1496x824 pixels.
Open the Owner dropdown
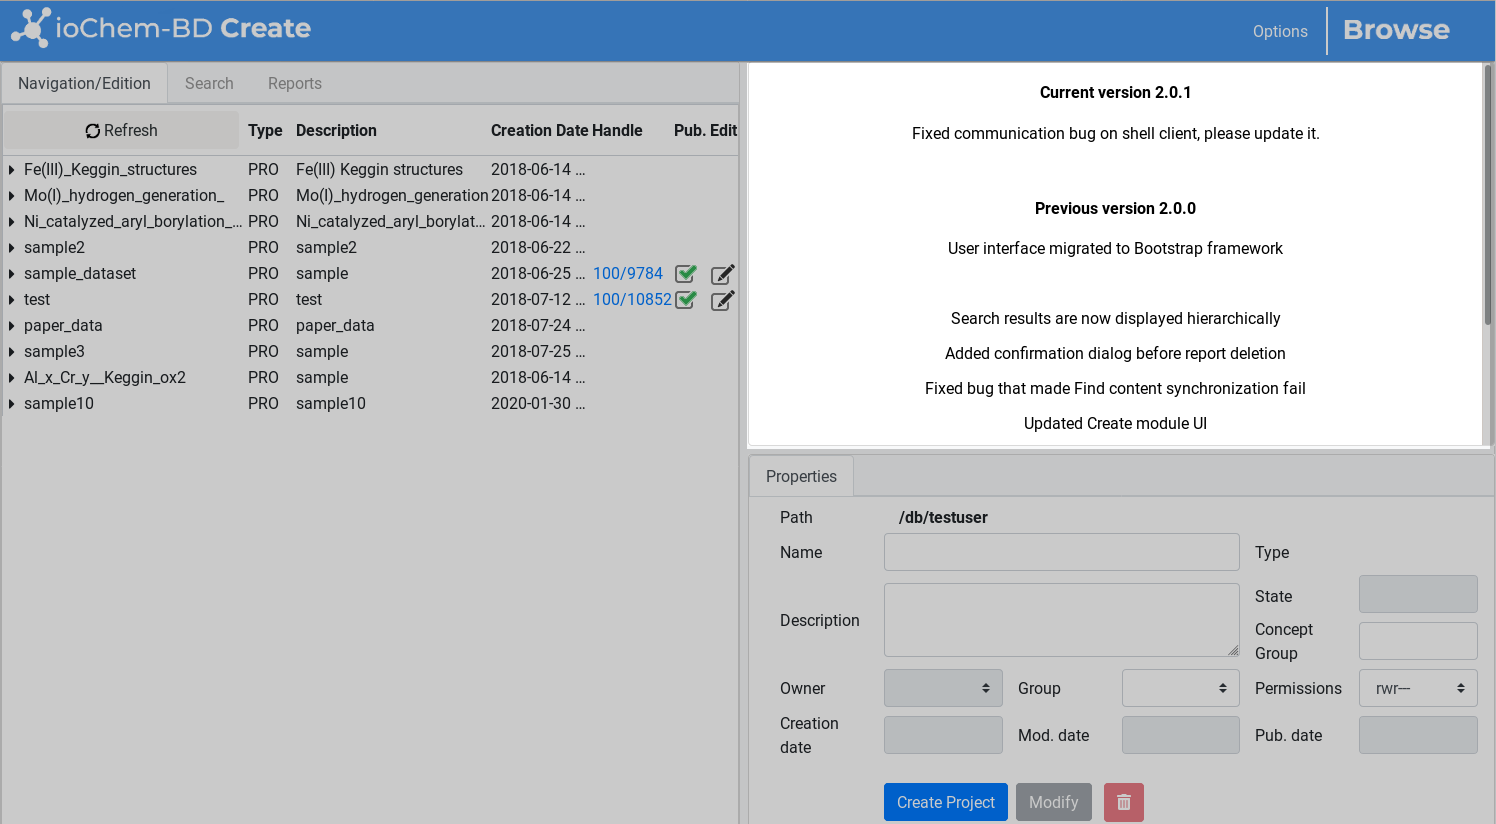pos(943,688)
